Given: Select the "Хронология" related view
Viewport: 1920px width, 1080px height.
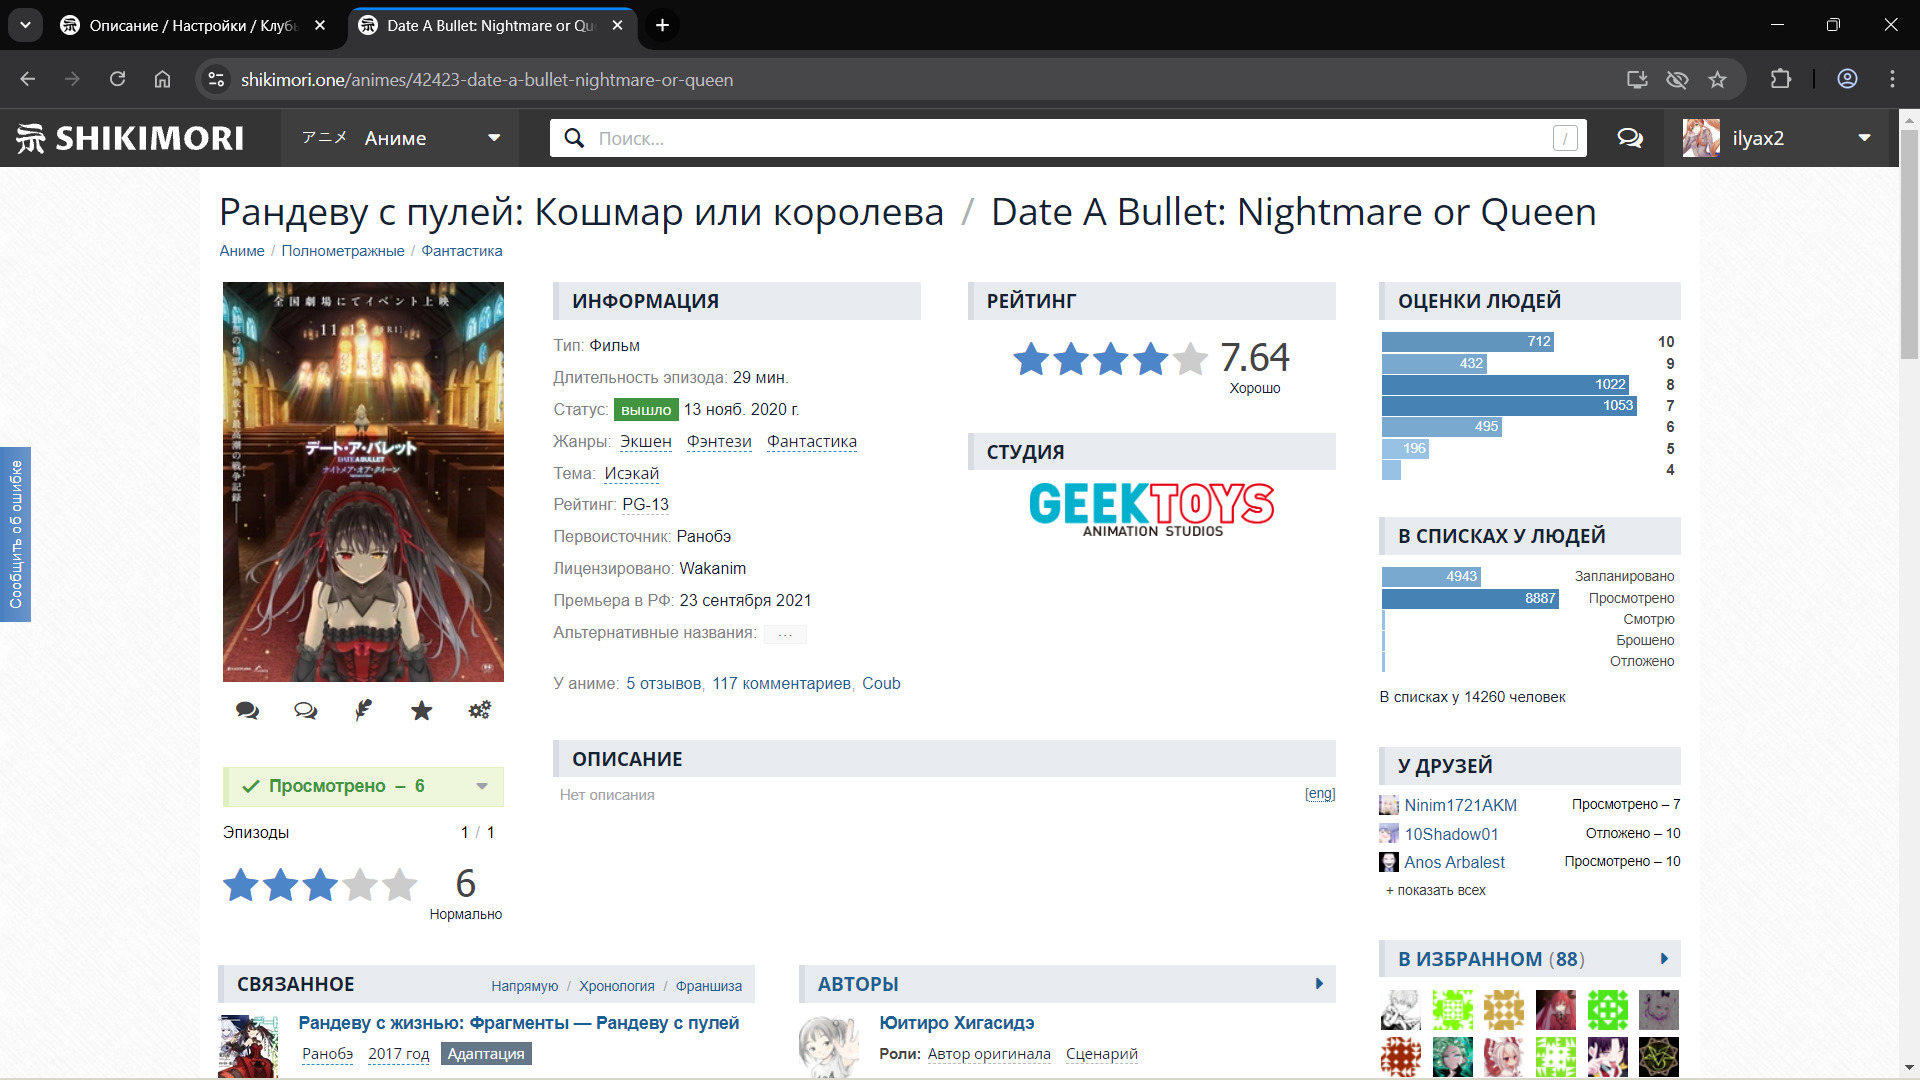Looking at the screenshot, I should [x=616, y=986].
